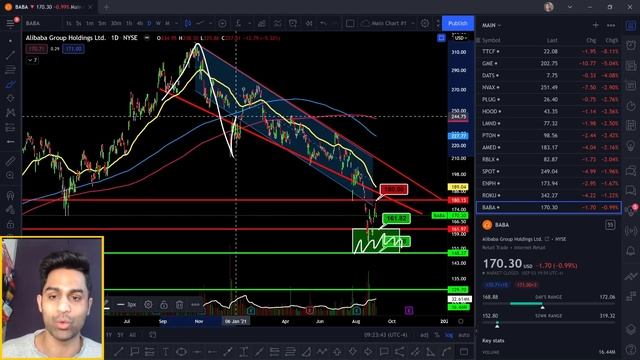The height and width of the screenshot is (360, 640).
Task: Delete drawing with trash icon in floating toolbar
Action: click(179, 304)
